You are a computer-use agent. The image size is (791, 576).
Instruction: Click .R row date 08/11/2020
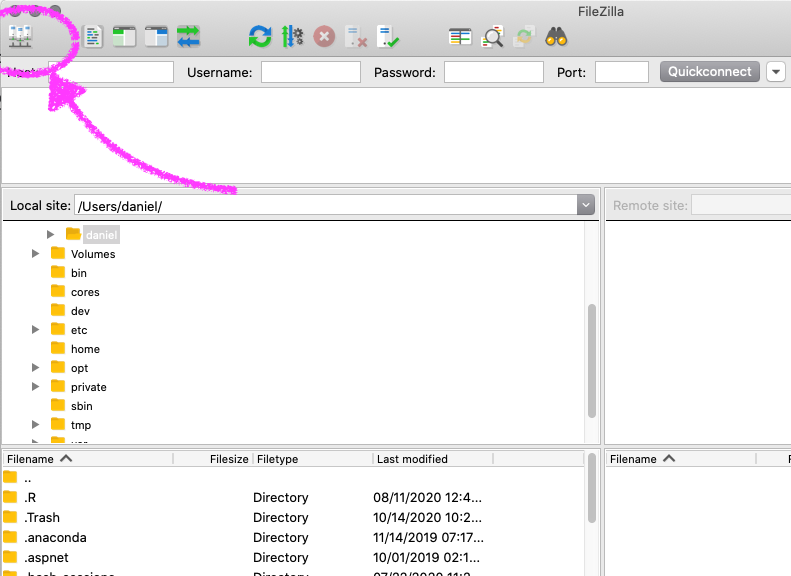click(x=427, y=498)
